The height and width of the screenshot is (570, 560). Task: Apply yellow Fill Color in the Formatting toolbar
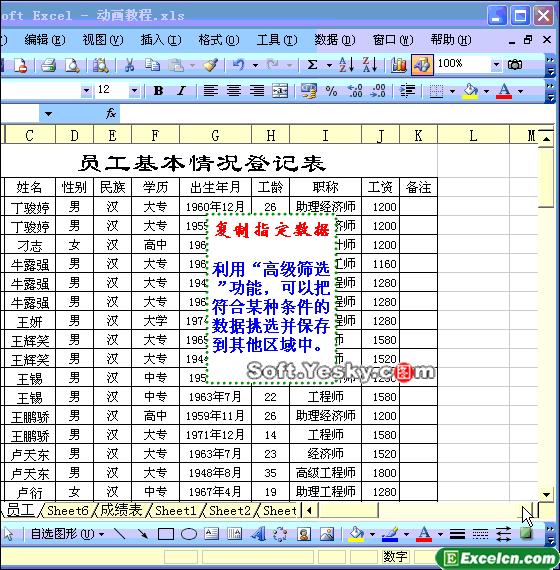coord(470,91)
